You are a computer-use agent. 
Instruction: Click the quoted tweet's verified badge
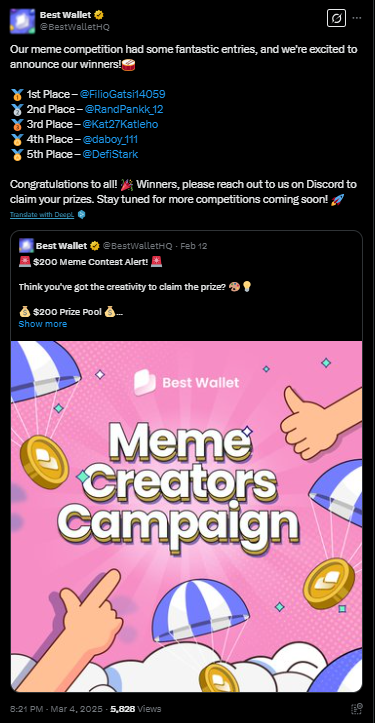[x=95, y=246]
